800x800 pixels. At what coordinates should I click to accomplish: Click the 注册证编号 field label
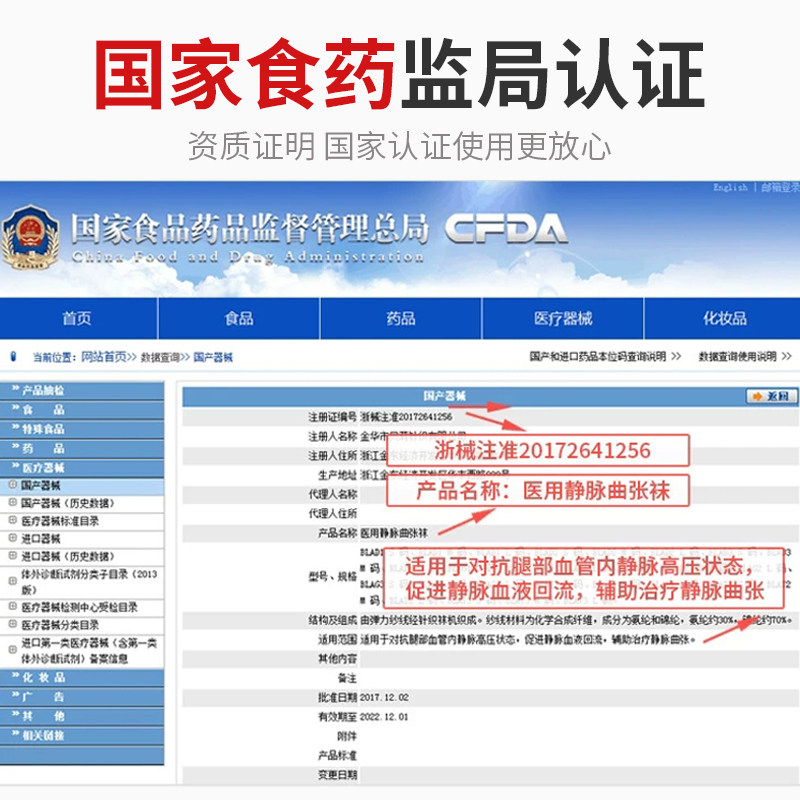tap(332, 417)
